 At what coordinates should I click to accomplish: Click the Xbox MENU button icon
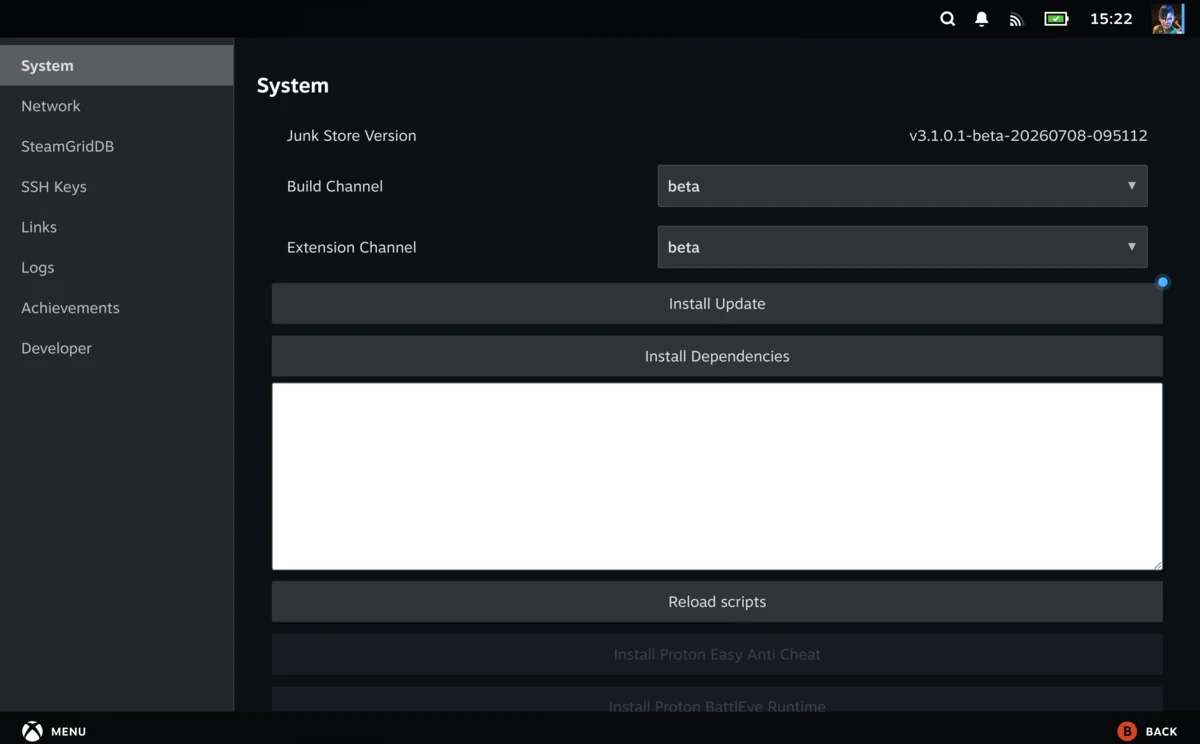pos(33,731)
